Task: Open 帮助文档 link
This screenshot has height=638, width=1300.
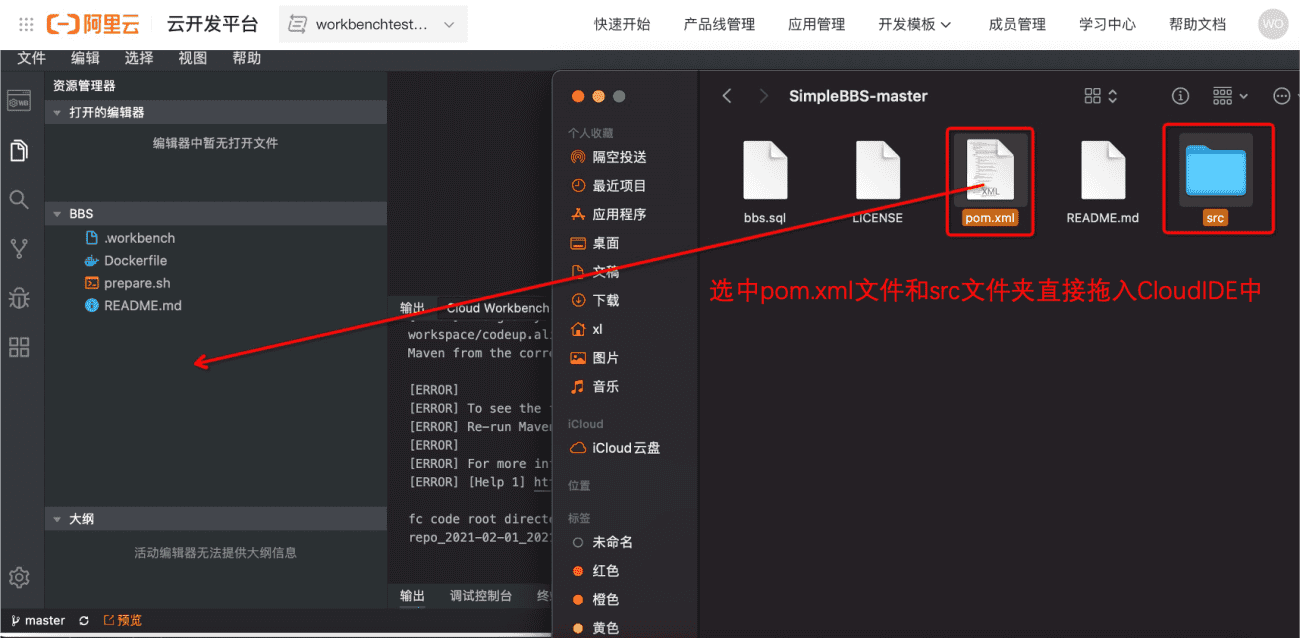Action: click(1197, 24)
